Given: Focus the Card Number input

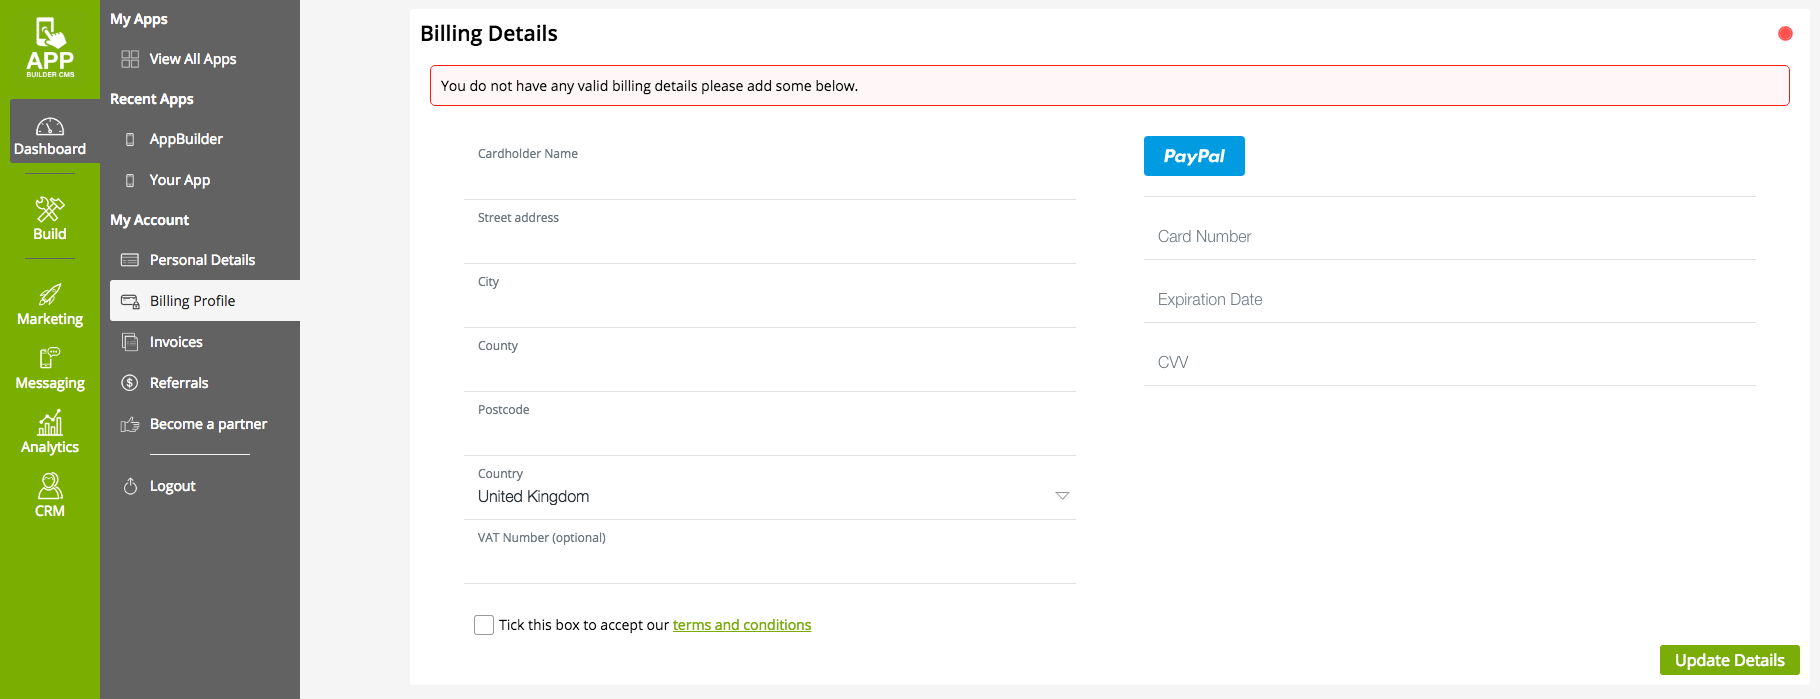Looking at the screenshot, I should [x=1449, y=237].
